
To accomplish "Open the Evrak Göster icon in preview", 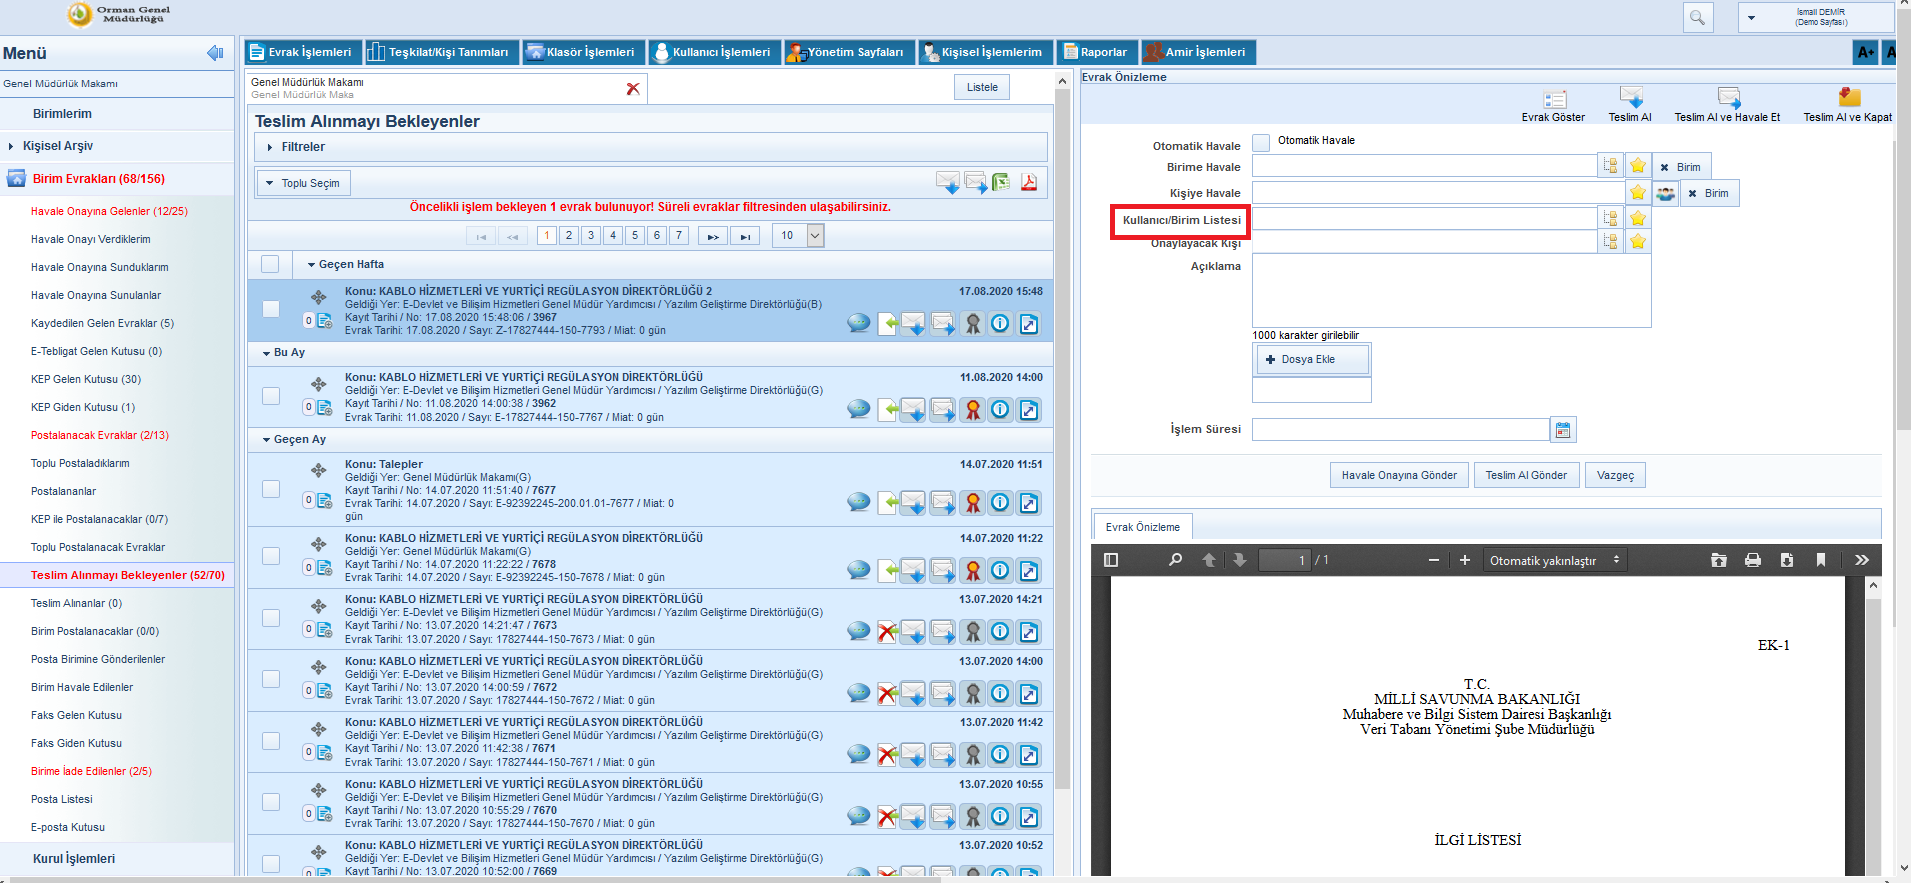I will click(1554, 99).
